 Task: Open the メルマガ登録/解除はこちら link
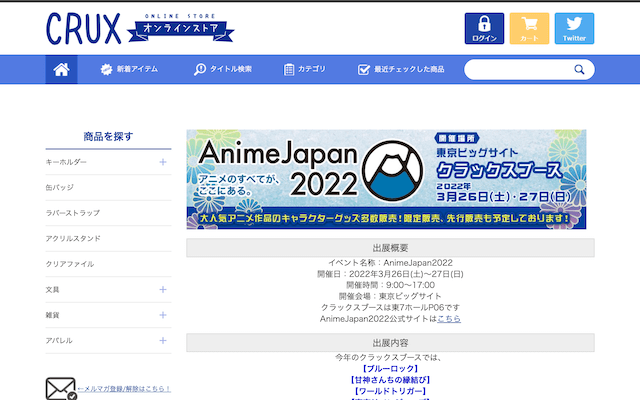coord(124,389)
